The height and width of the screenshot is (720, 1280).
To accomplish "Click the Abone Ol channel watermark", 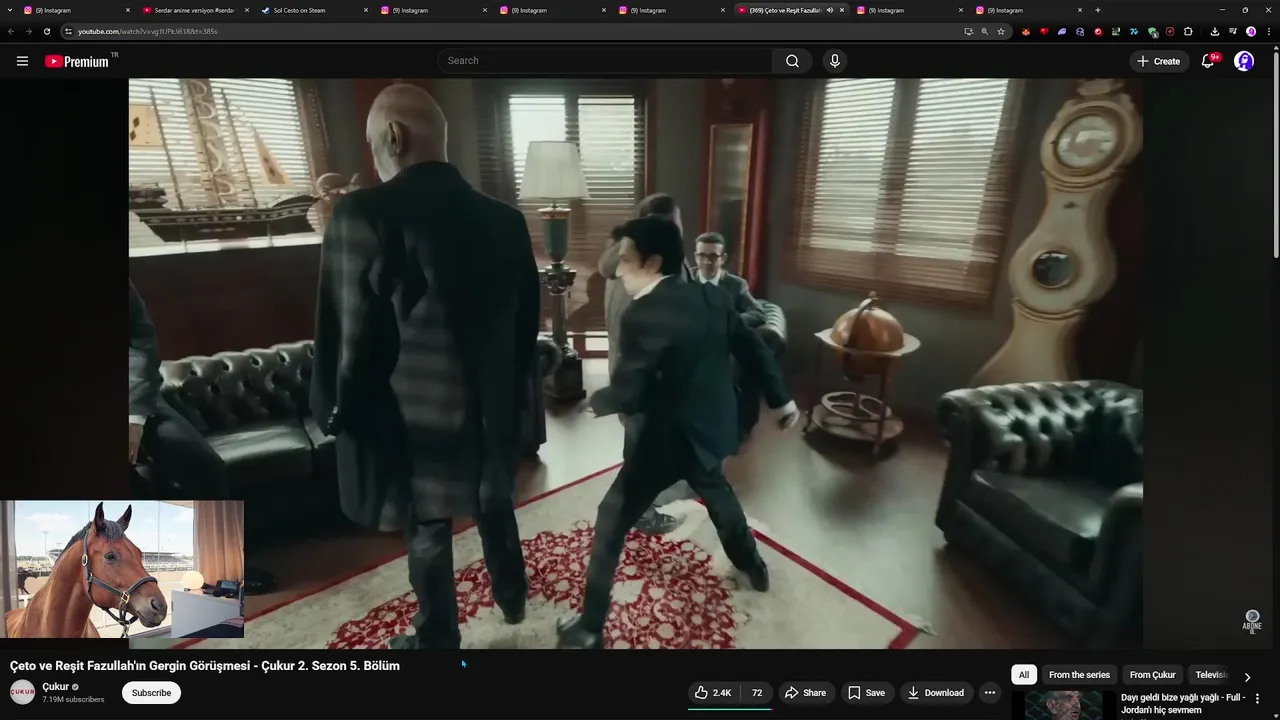I will click(x=1252, y=622).
